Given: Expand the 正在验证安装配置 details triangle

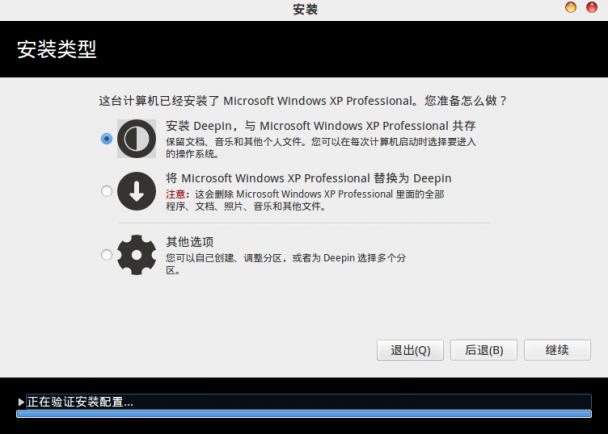Looking at the screenshot, I should tap(21, 402).
